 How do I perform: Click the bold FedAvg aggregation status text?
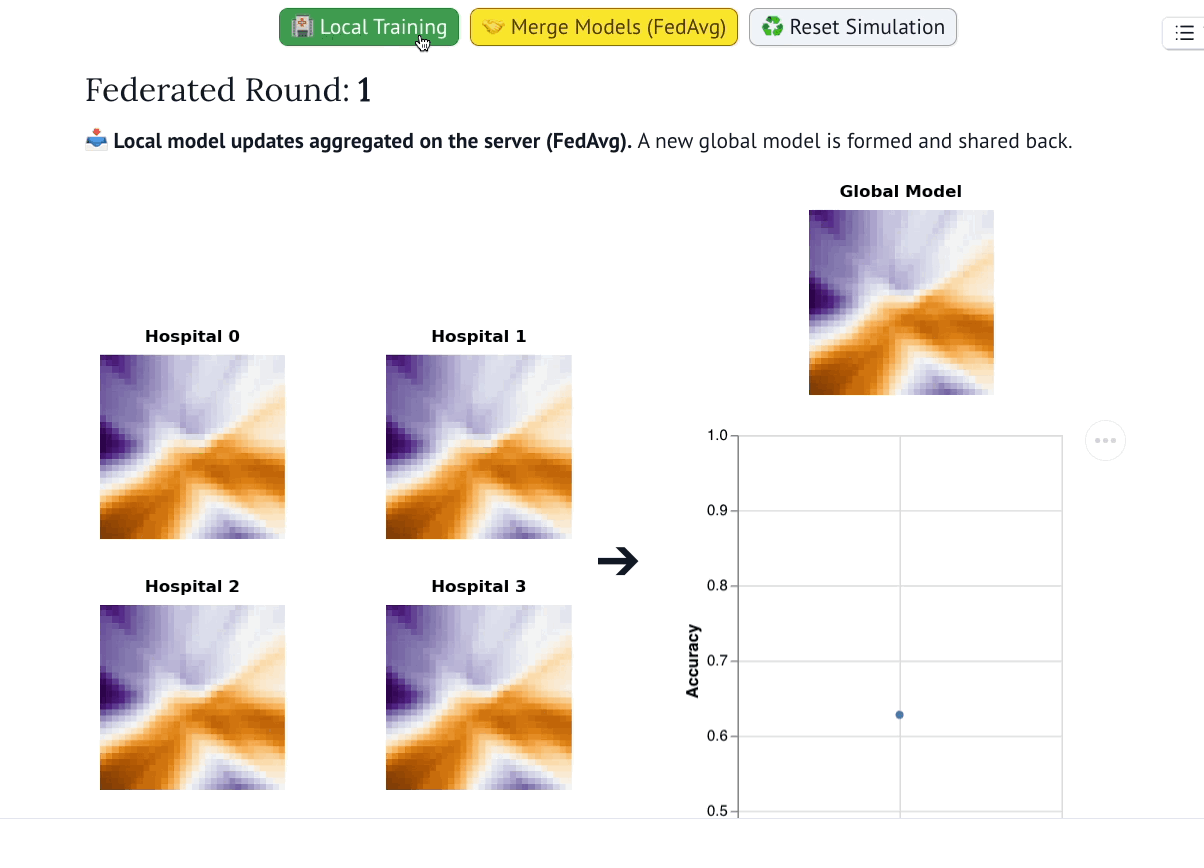pos(372,141)
